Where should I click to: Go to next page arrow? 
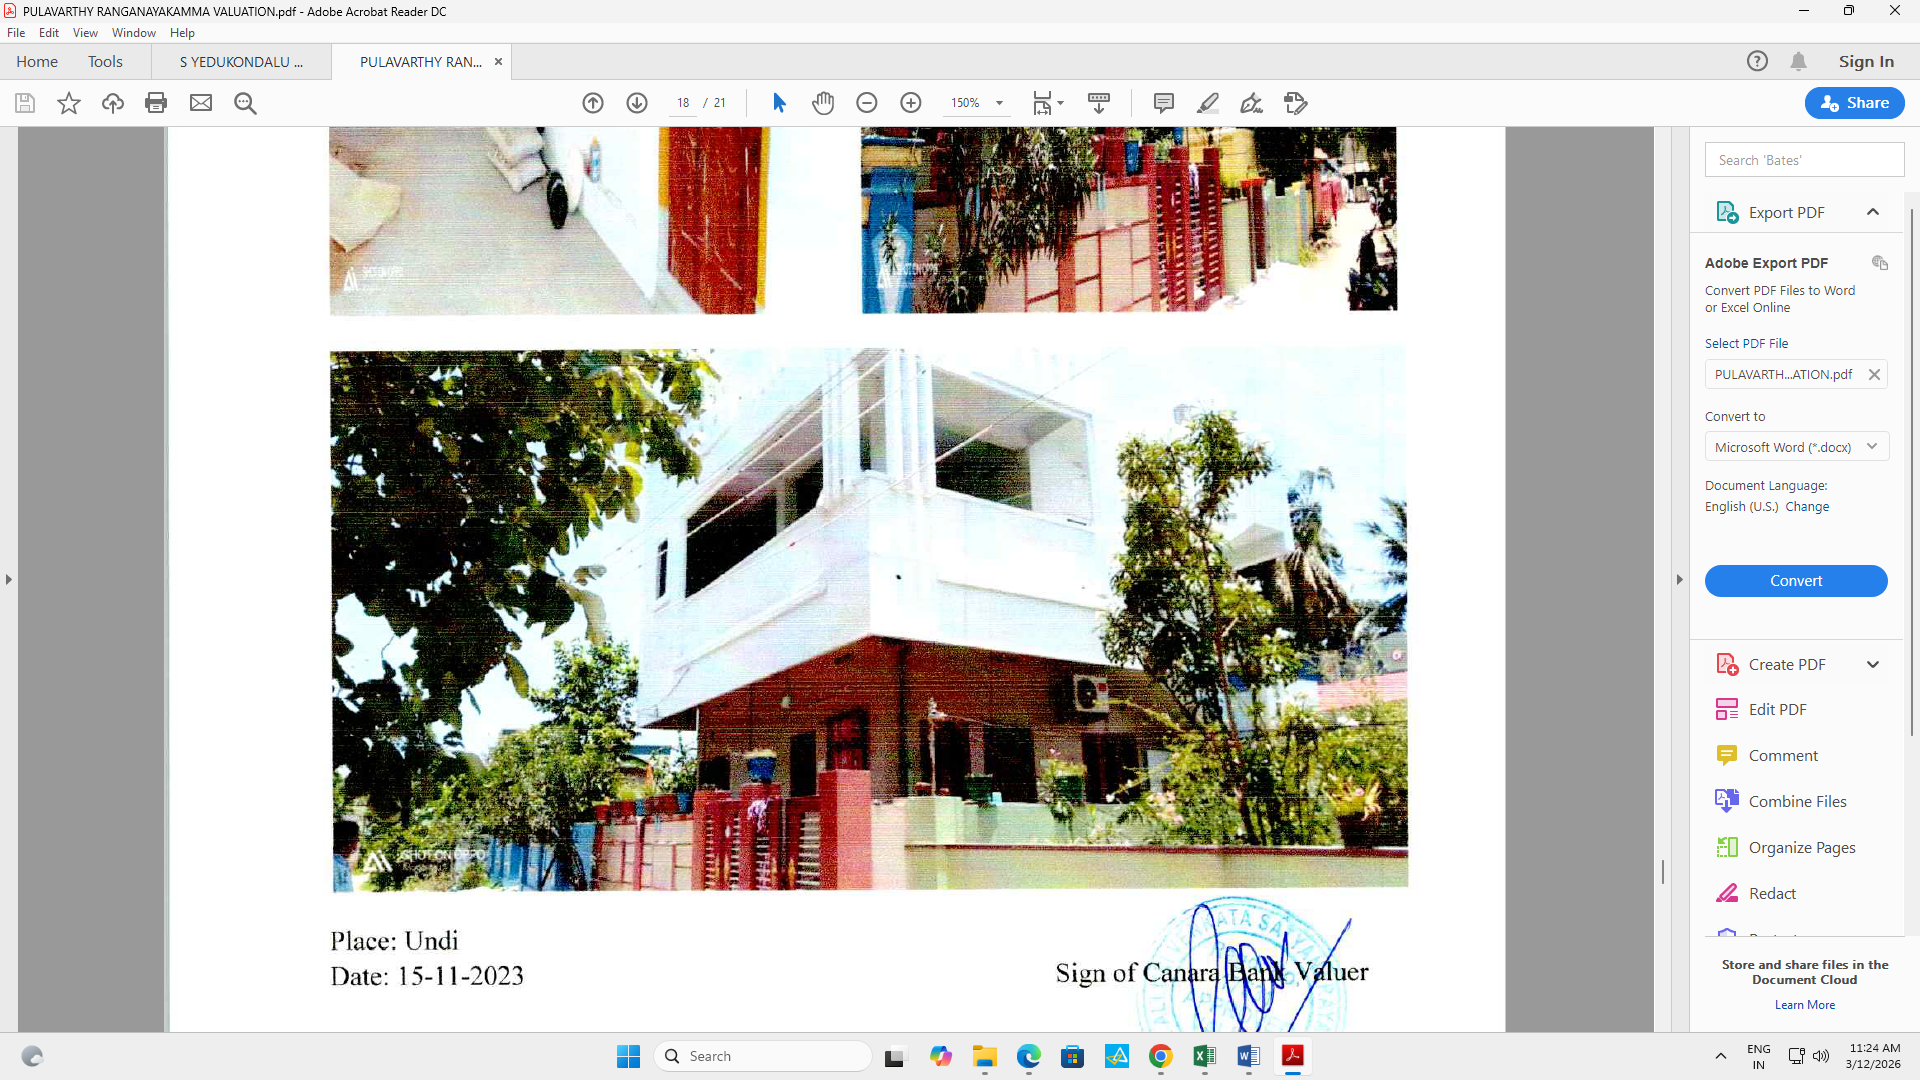[x=637, y=103]
